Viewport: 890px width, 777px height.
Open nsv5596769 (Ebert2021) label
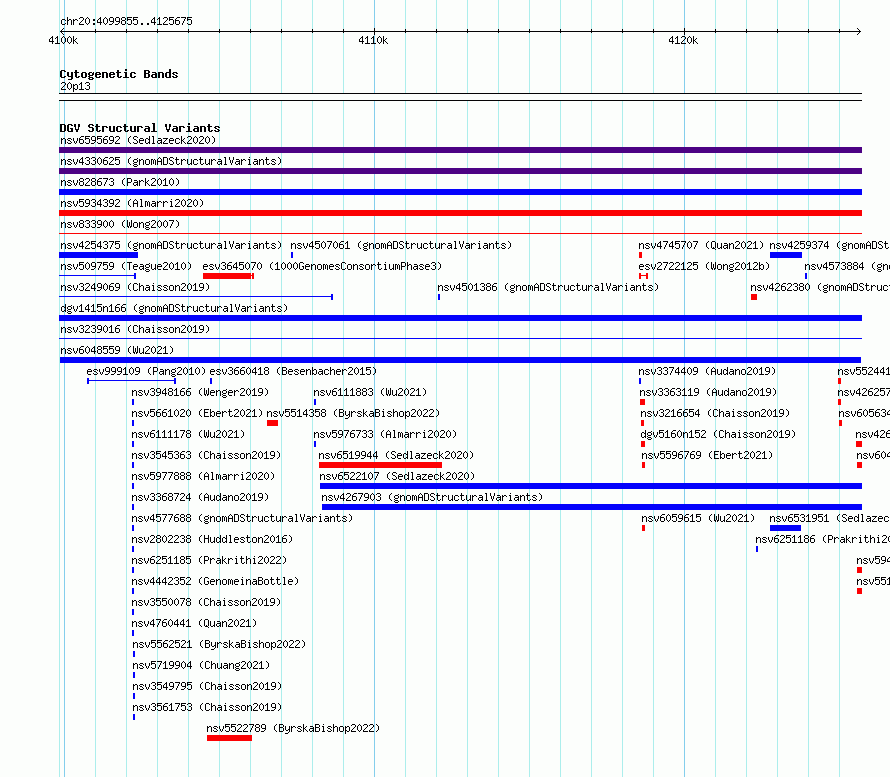[x=707, y=455]
